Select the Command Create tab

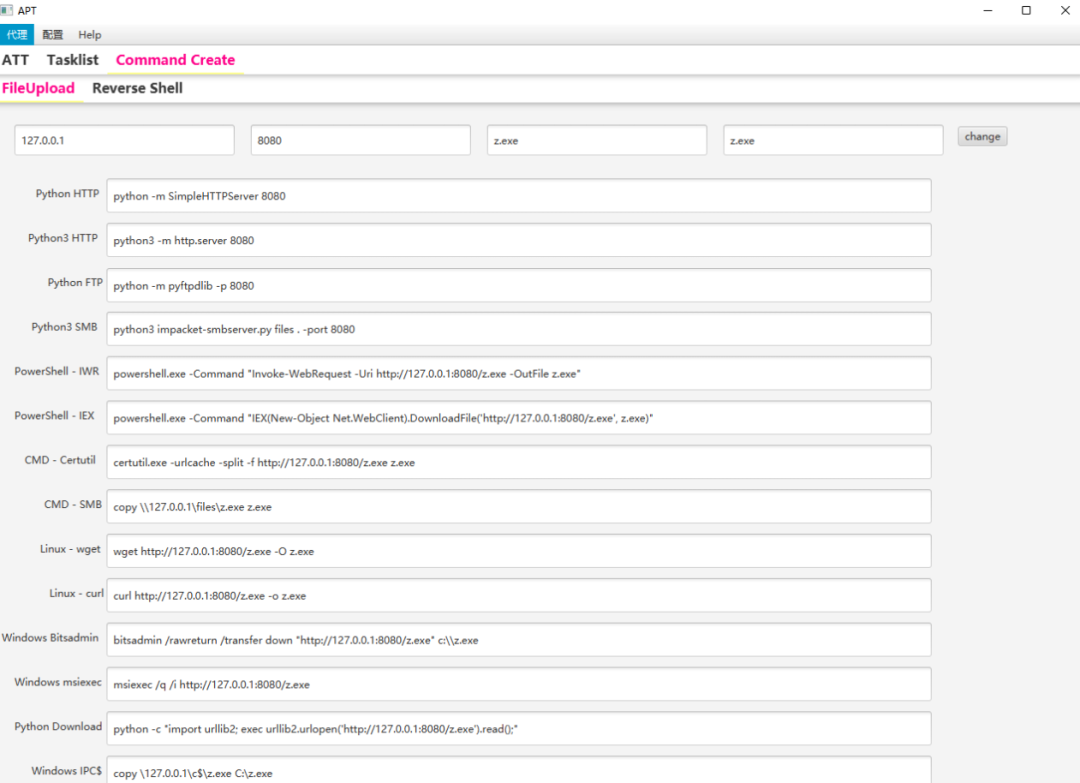click(175, 60)
